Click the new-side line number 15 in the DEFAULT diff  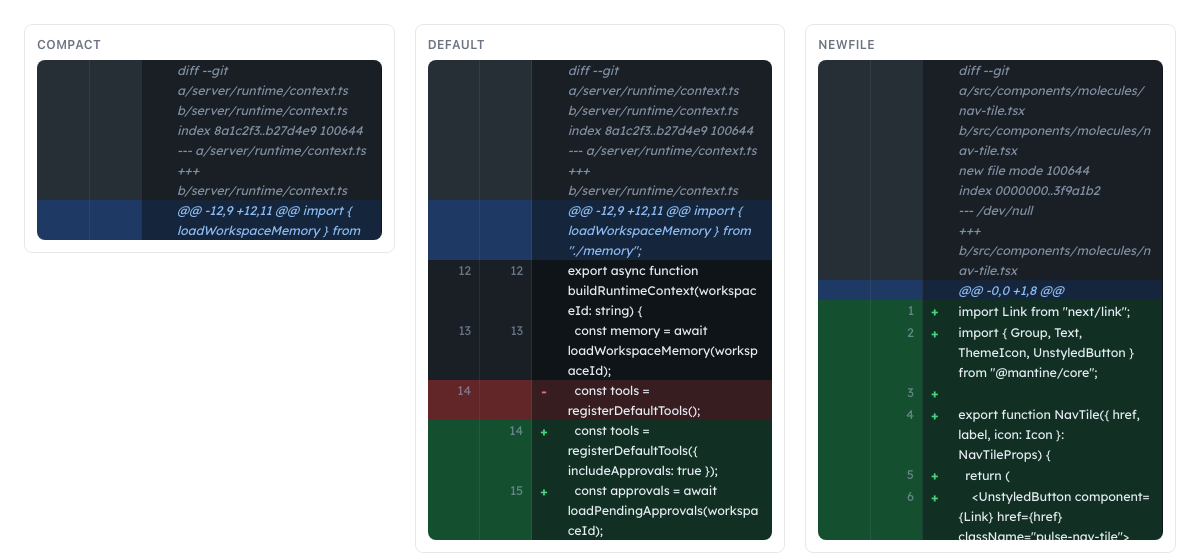point(516,491)
